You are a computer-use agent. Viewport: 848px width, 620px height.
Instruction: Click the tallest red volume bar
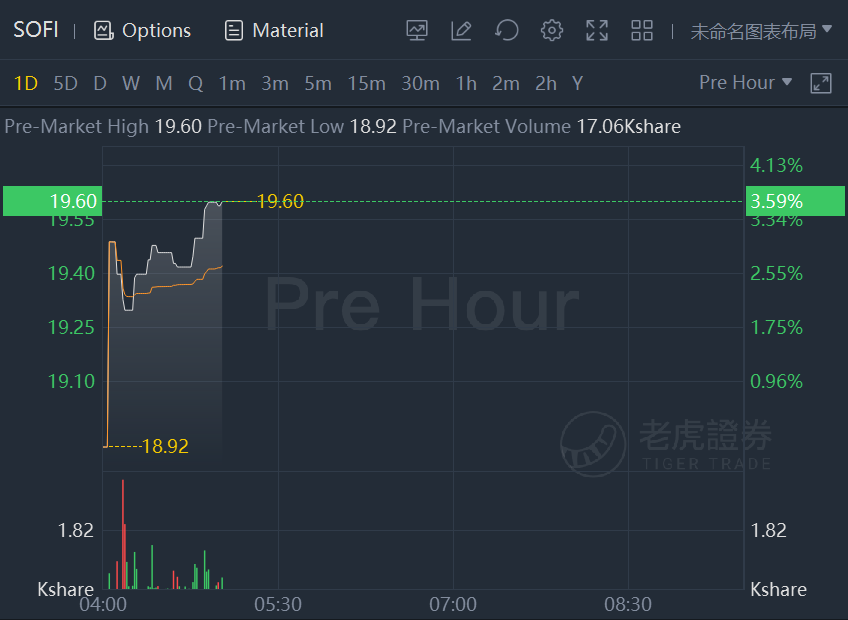[123, 534]
